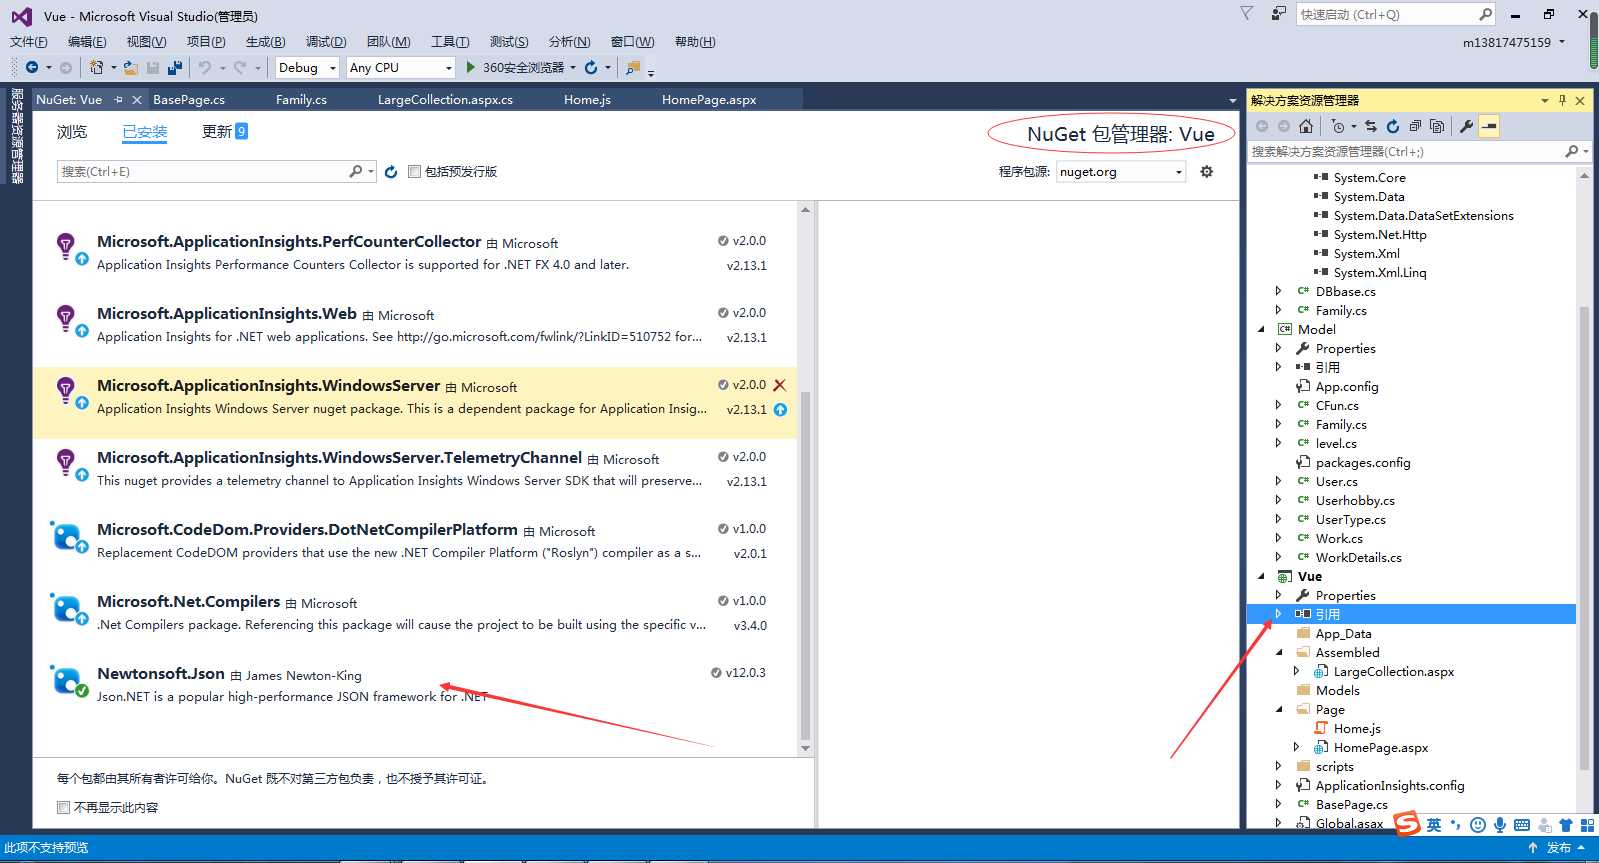Select the Microsoft.Net.Compilers package
Image resolution: width=1599 pixels, height=863 pixels.
tap(415, 613)
